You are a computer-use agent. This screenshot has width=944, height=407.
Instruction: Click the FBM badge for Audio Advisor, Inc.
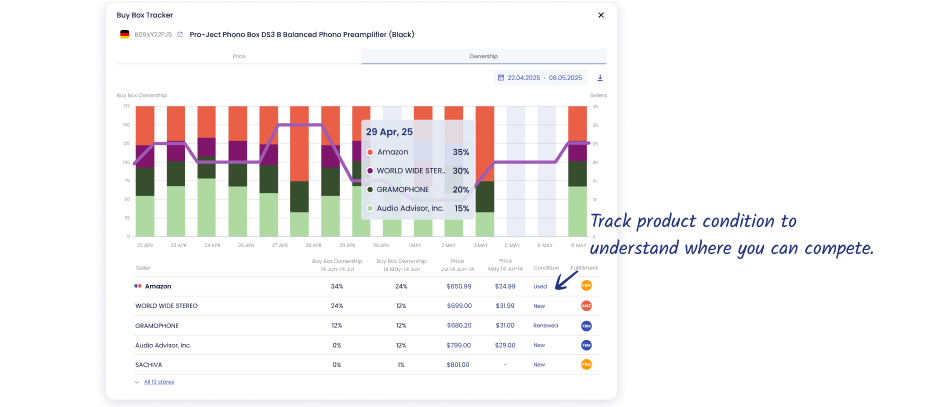[586, 345]
